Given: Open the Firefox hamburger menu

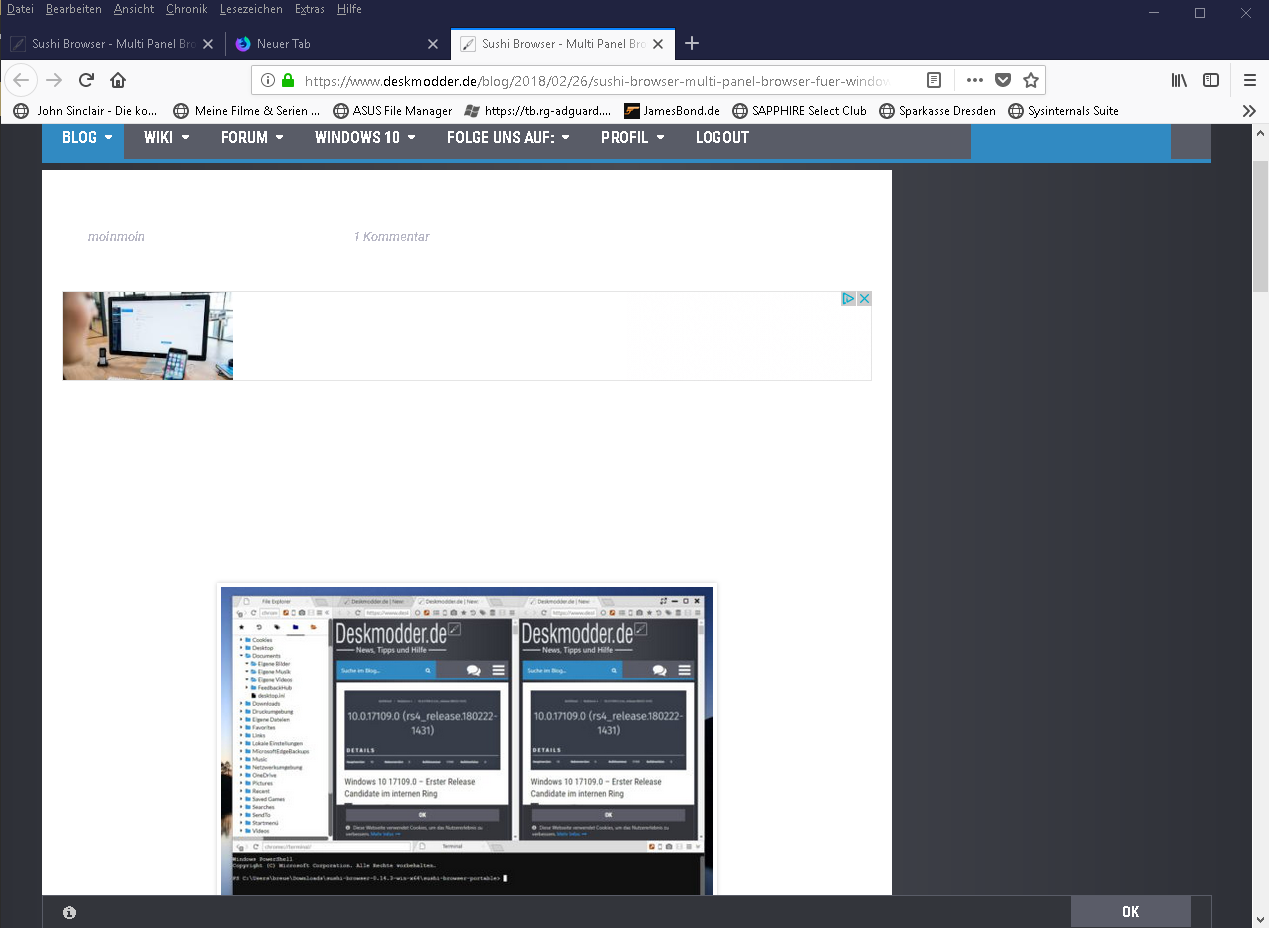Looking at the screenshot, I should tap(1250, 80).
